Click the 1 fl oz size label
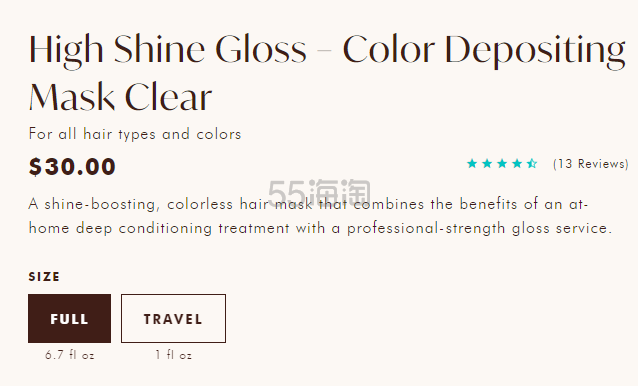Screen dimensions: 638x386 click(x=173, y=355)
